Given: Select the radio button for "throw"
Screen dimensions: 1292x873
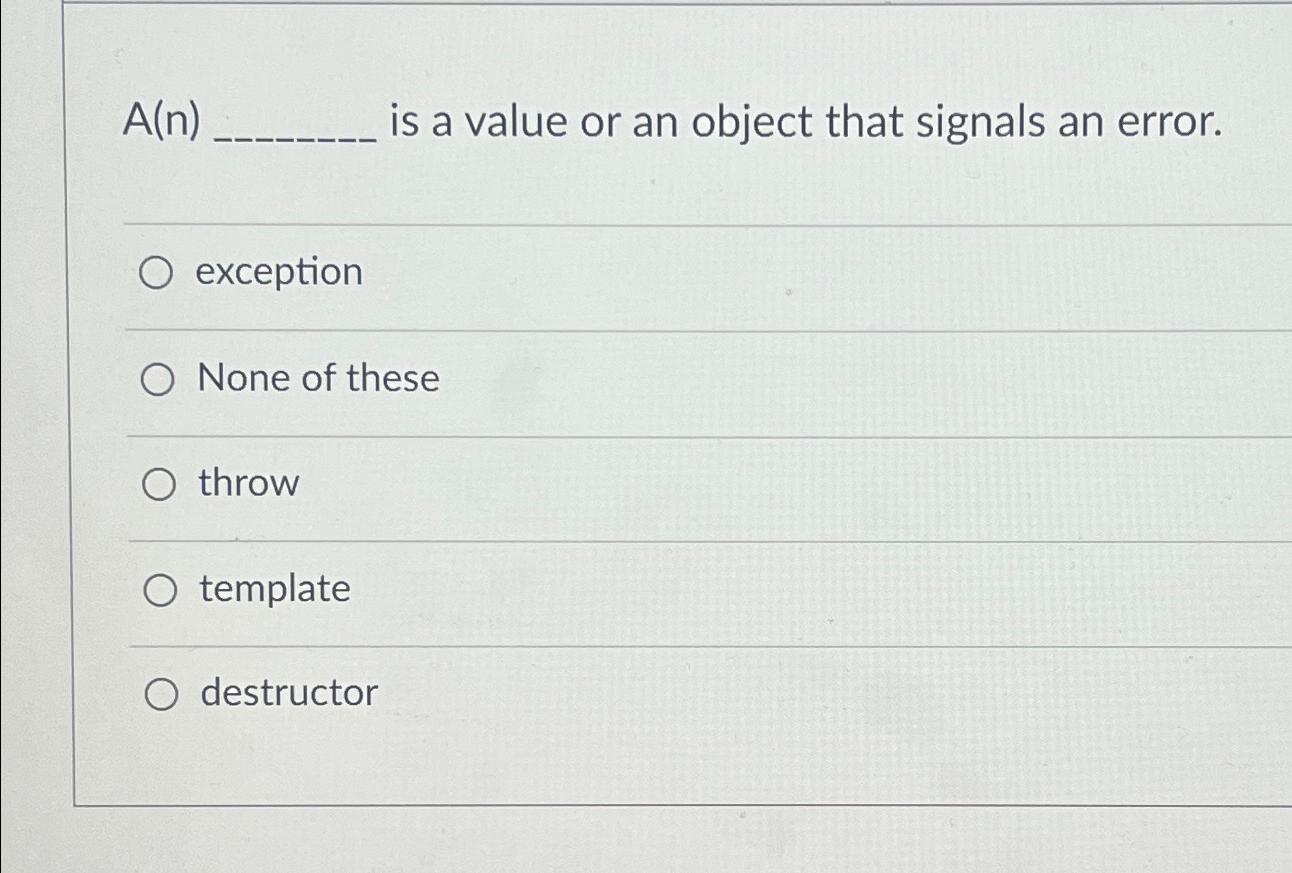Looking at the screenshot, I should click(x=157, y=483).
